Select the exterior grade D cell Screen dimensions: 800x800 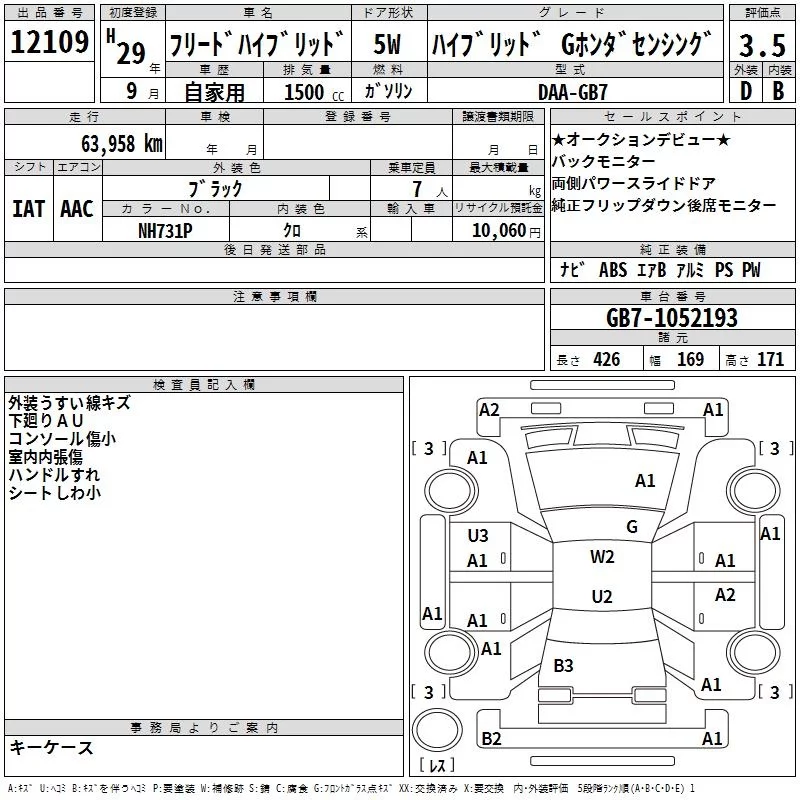point(745,91)
